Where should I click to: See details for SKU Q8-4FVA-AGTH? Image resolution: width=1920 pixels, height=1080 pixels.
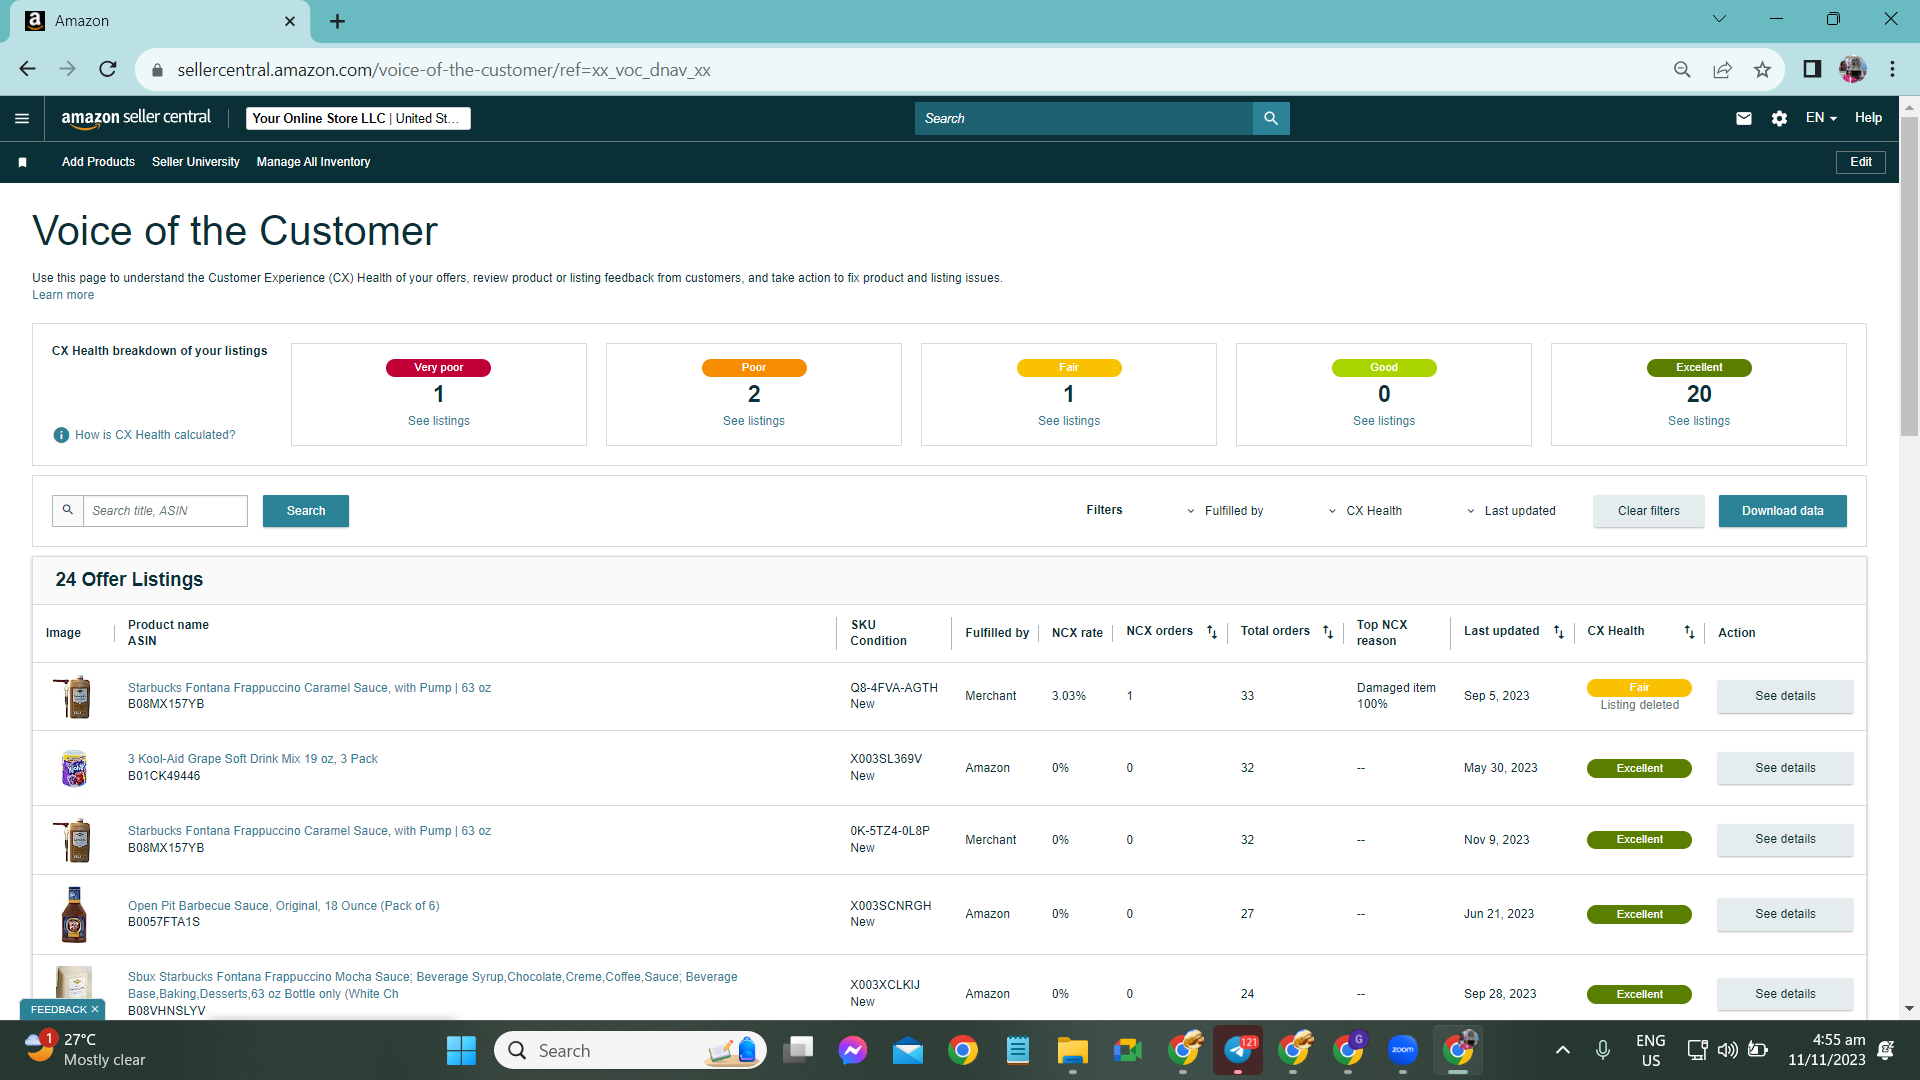click(x=1785, y=696)
